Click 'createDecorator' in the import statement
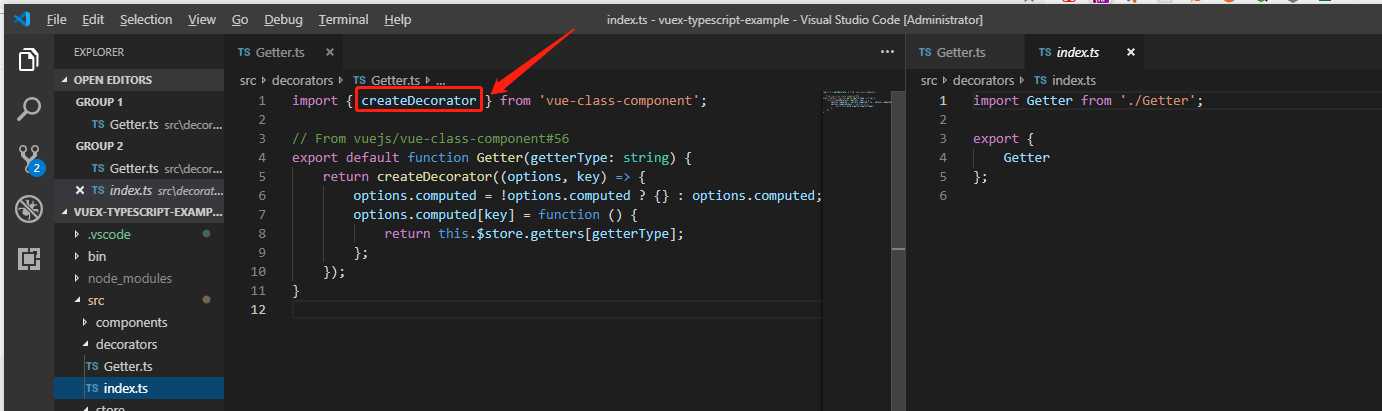The width and height of the screenshot is (1382, 411). (419, 100)
